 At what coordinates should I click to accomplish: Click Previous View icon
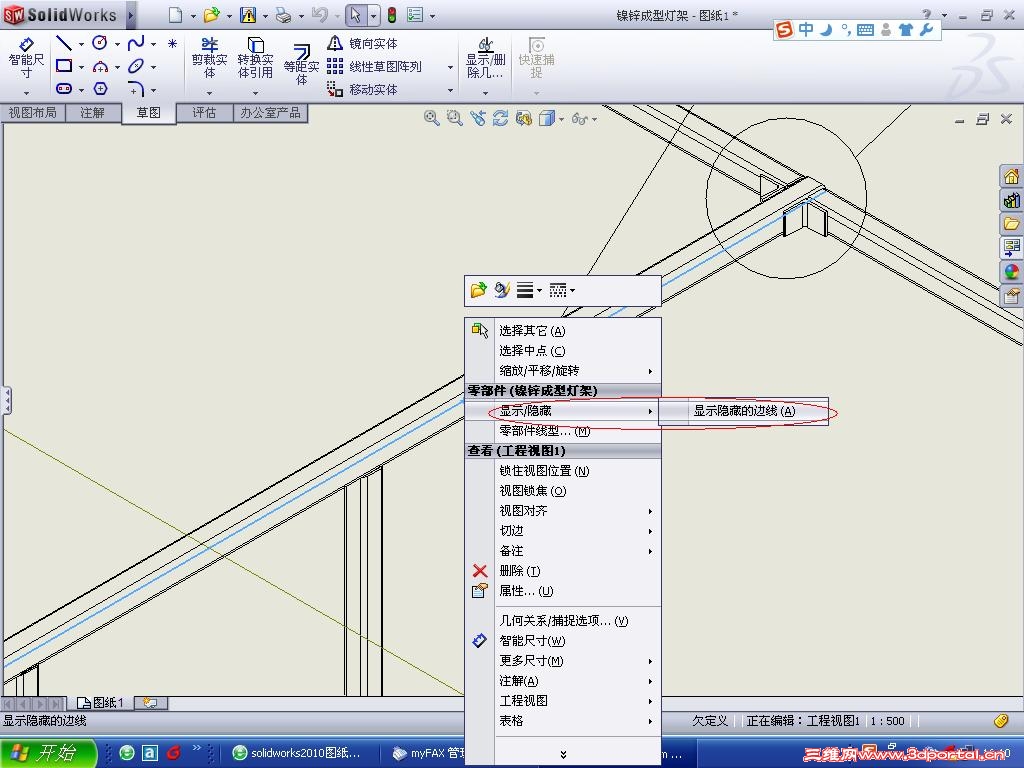pos(477,118)
